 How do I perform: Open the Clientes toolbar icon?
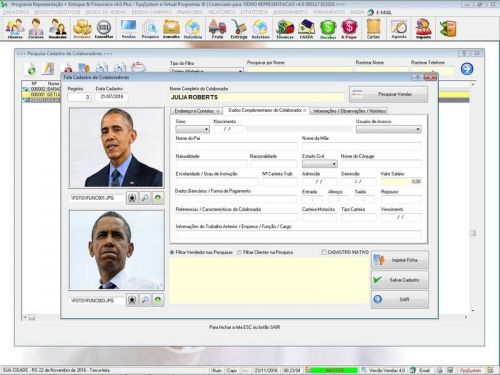(x=15, y=29)
